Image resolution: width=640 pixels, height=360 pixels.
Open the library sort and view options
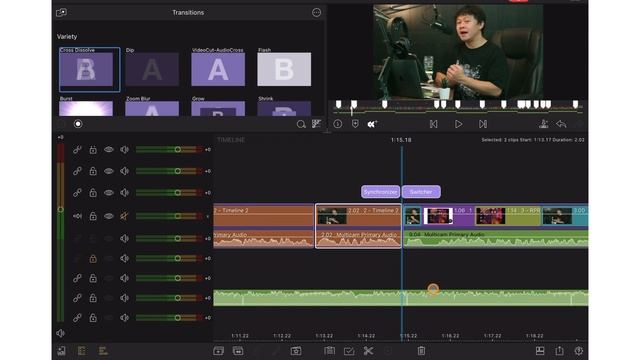pyautogui.click(x=316, y=124)
